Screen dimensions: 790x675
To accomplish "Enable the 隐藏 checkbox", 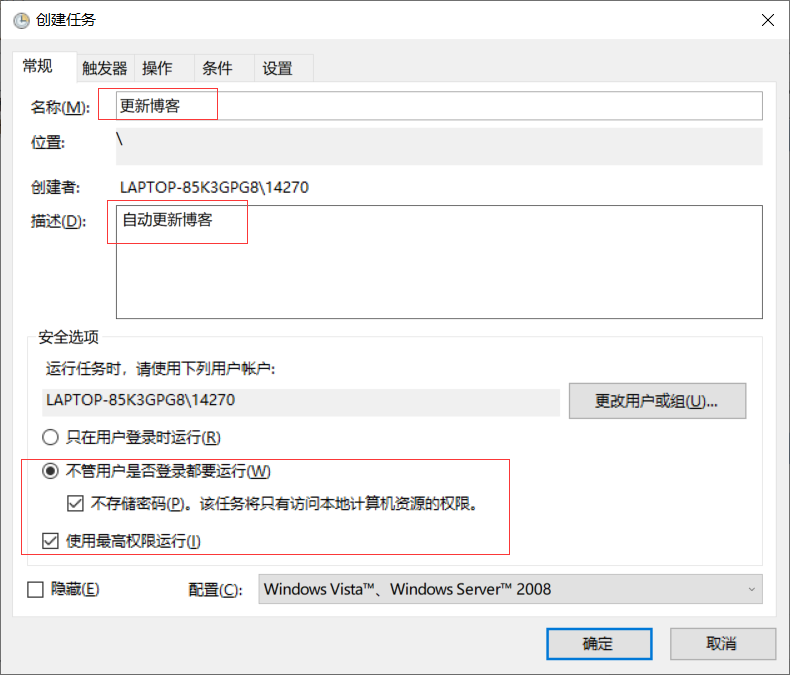I will pos(35,589).
